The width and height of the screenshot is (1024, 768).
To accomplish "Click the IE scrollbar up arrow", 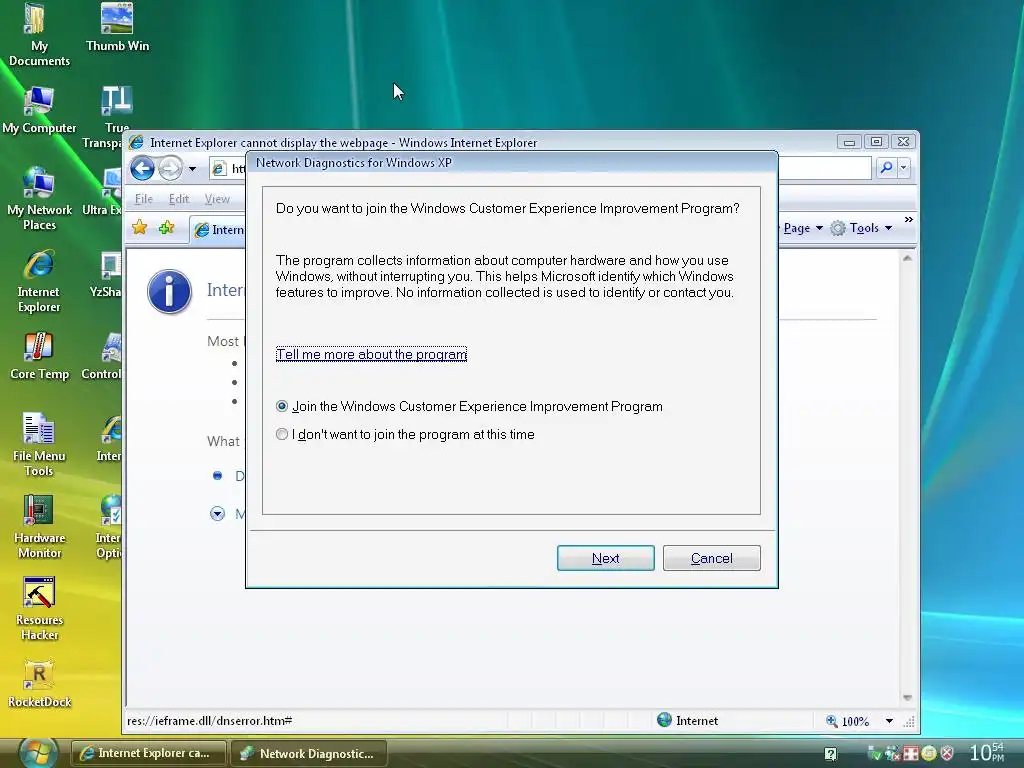I will (x=907, y=259).
